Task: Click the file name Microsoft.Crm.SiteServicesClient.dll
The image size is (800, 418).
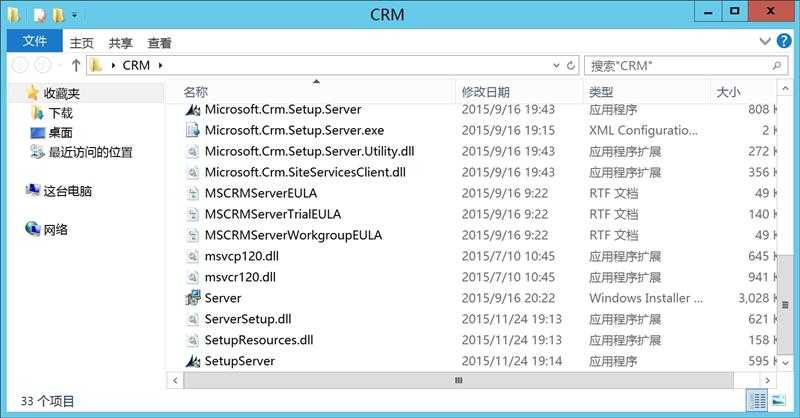Action: [305, 172]
